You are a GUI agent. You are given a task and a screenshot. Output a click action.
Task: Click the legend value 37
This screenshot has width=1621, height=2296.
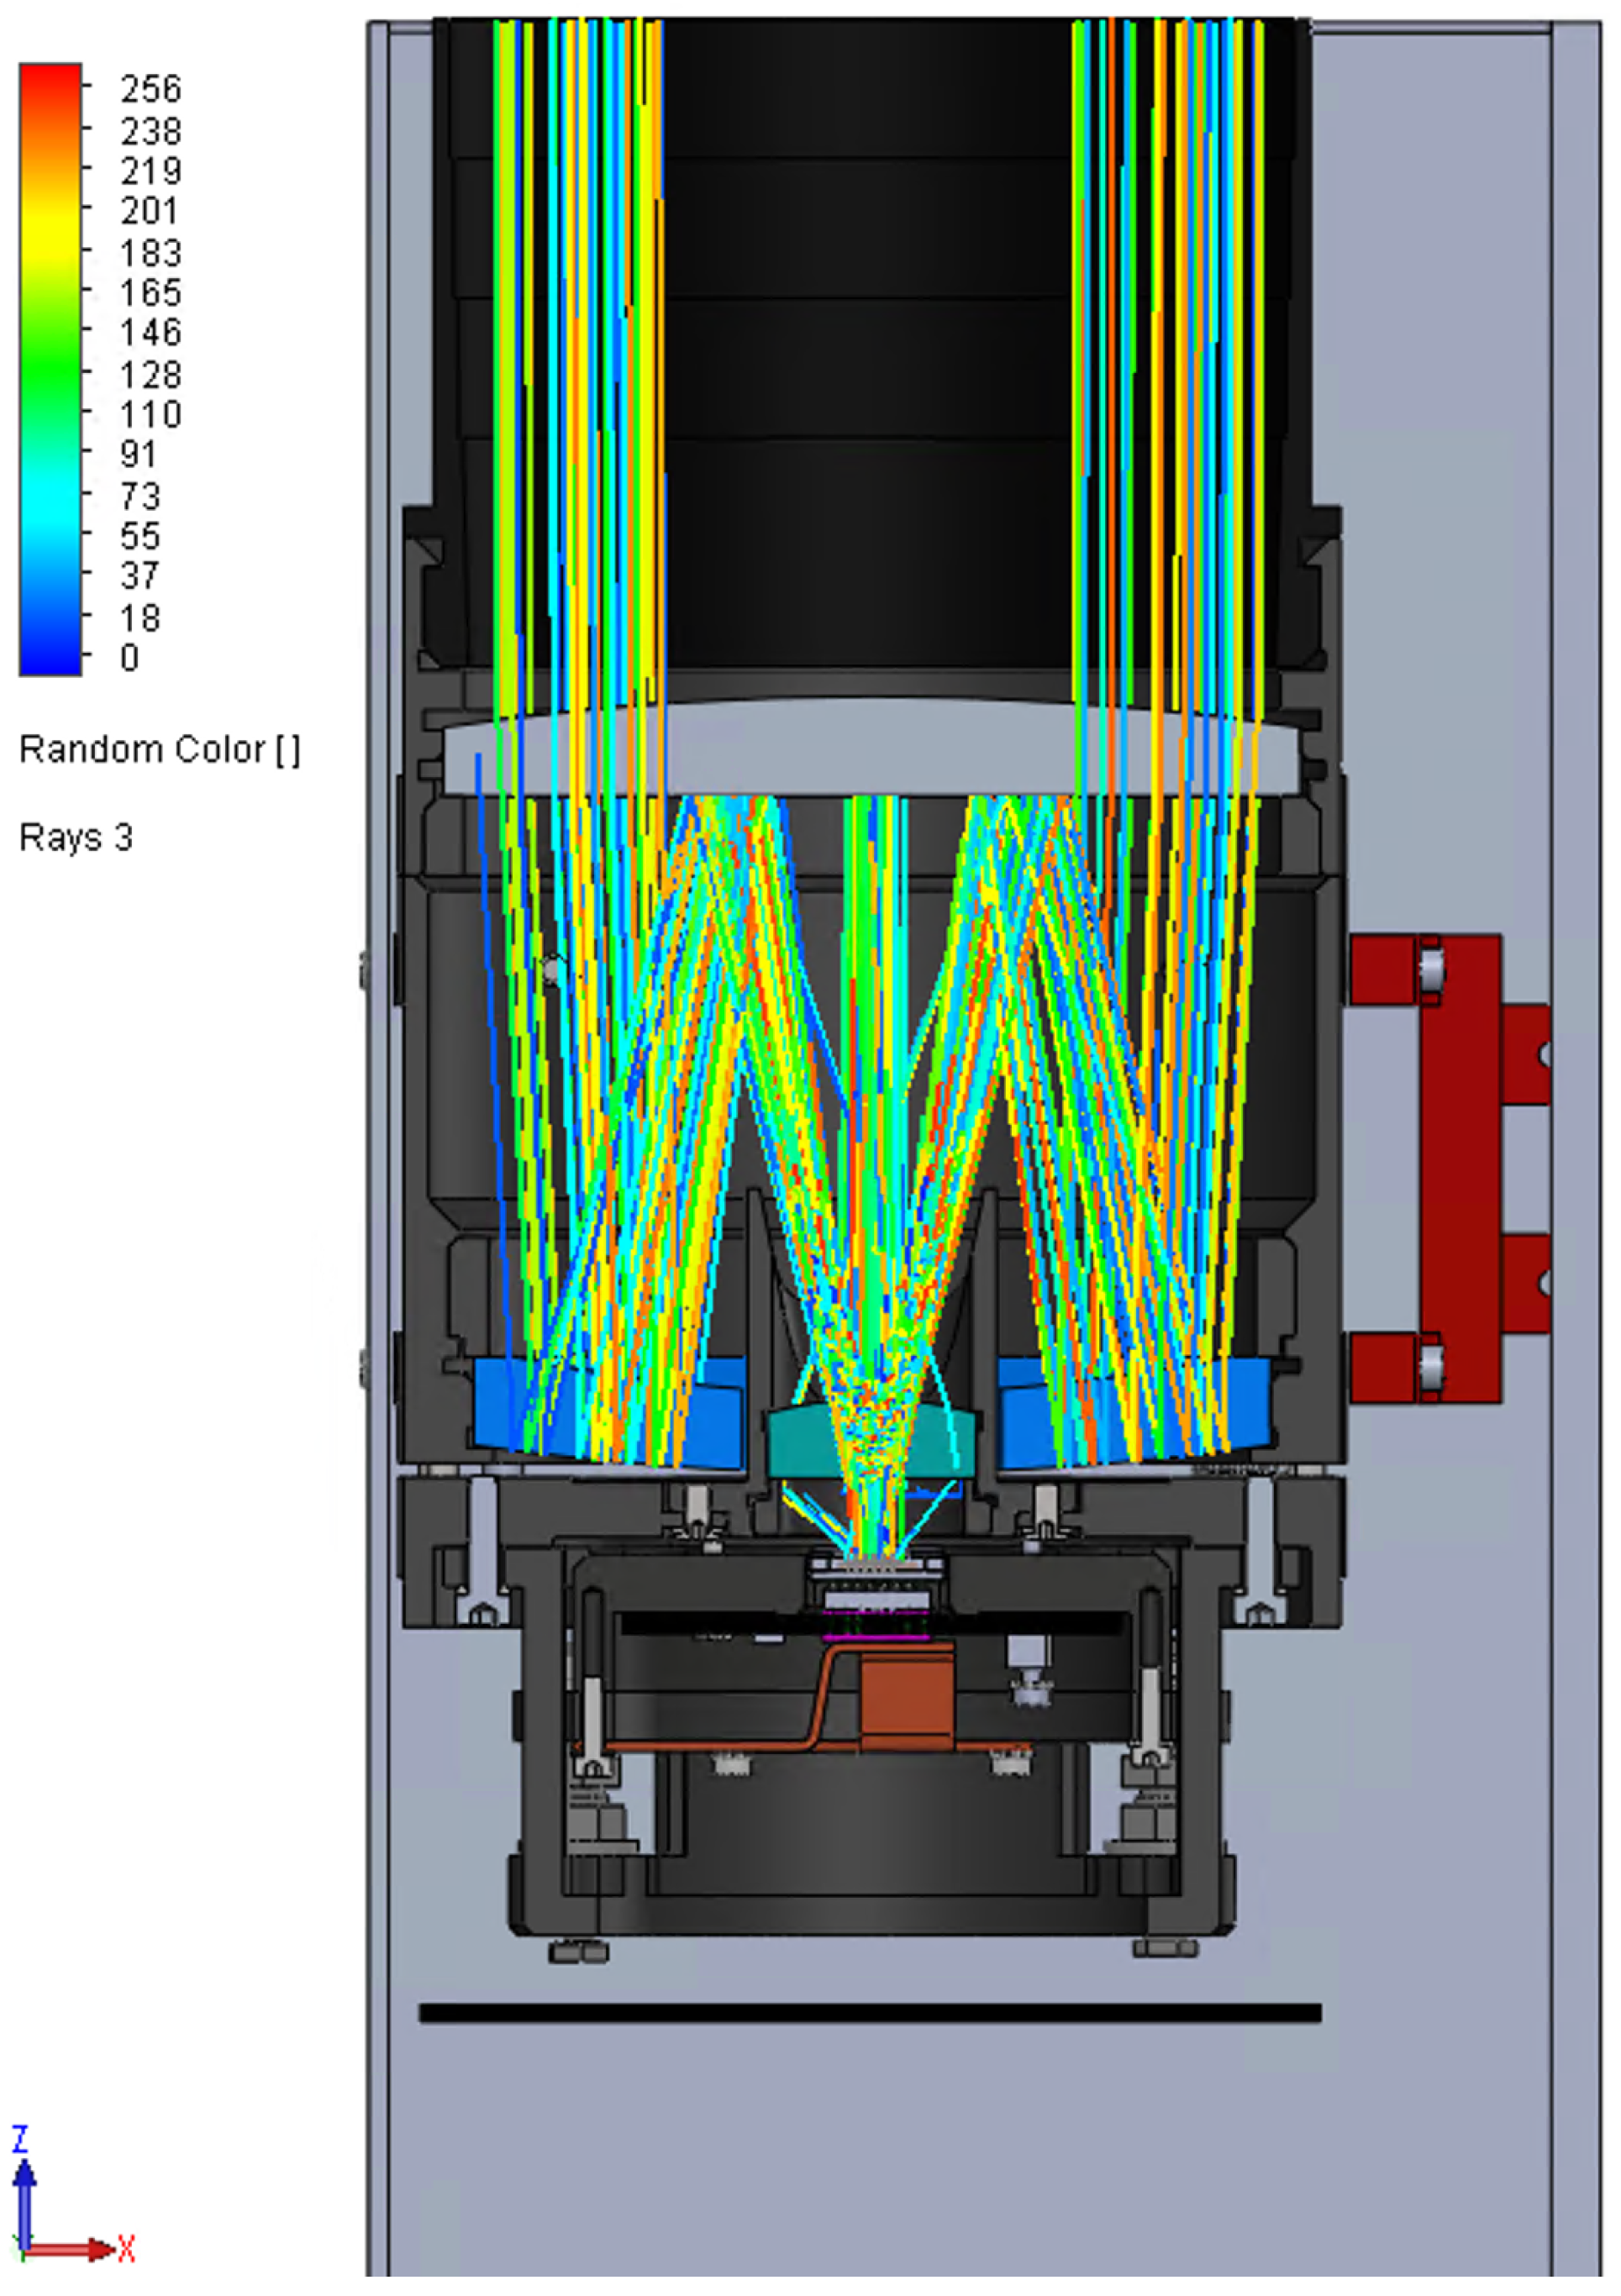point(140,576)
